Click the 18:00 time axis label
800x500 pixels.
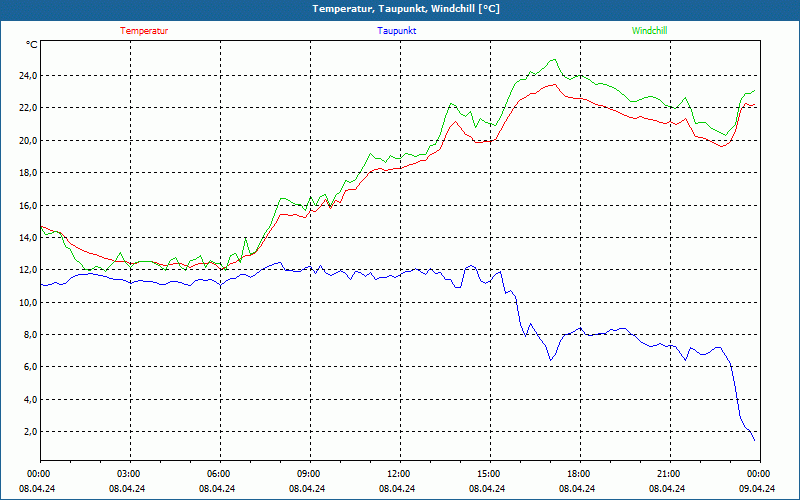pos(579,474)
